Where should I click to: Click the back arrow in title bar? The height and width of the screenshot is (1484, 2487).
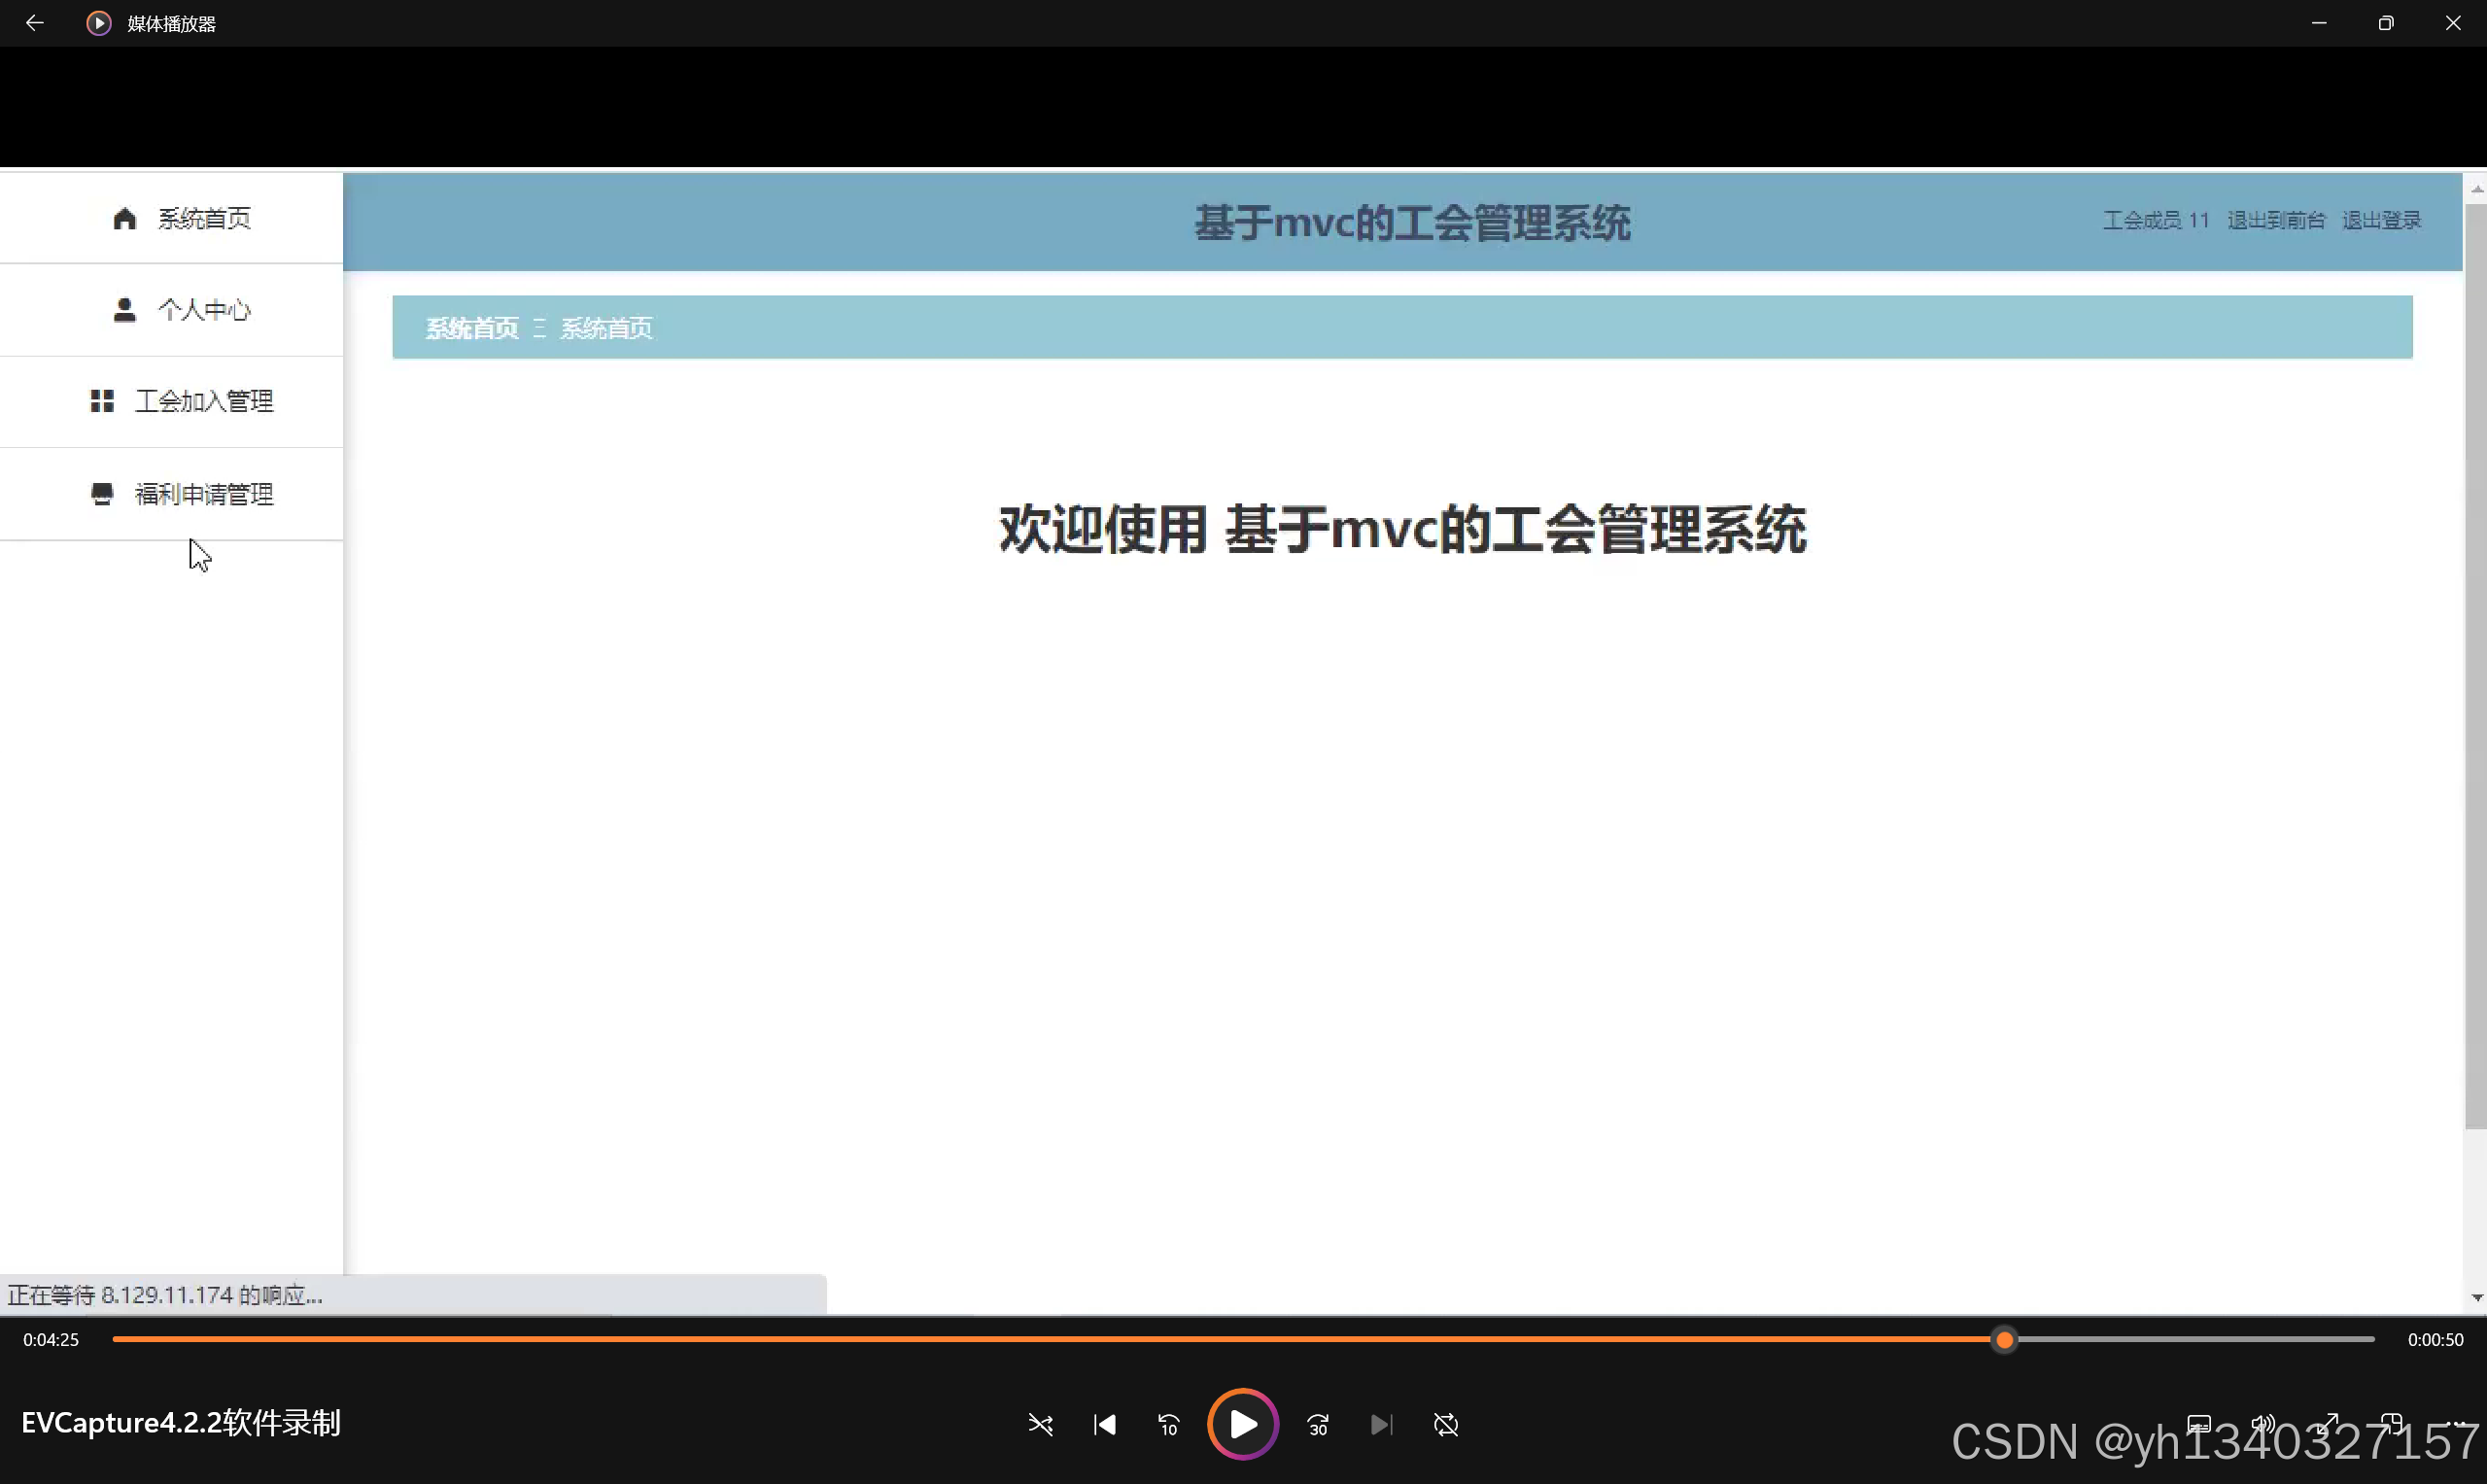[34, 23]
